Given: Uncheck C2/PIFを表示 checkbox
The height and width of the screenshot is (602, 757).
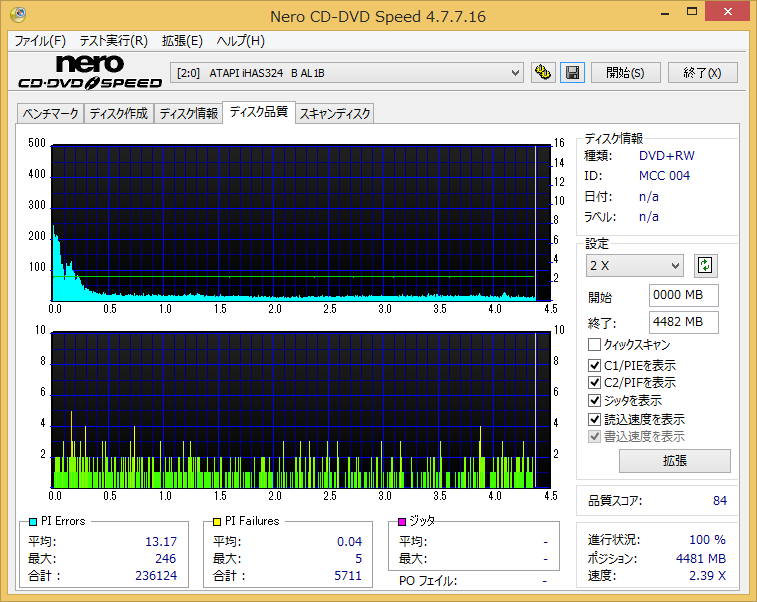Looking at the screenshot, I should click(594, 382).
